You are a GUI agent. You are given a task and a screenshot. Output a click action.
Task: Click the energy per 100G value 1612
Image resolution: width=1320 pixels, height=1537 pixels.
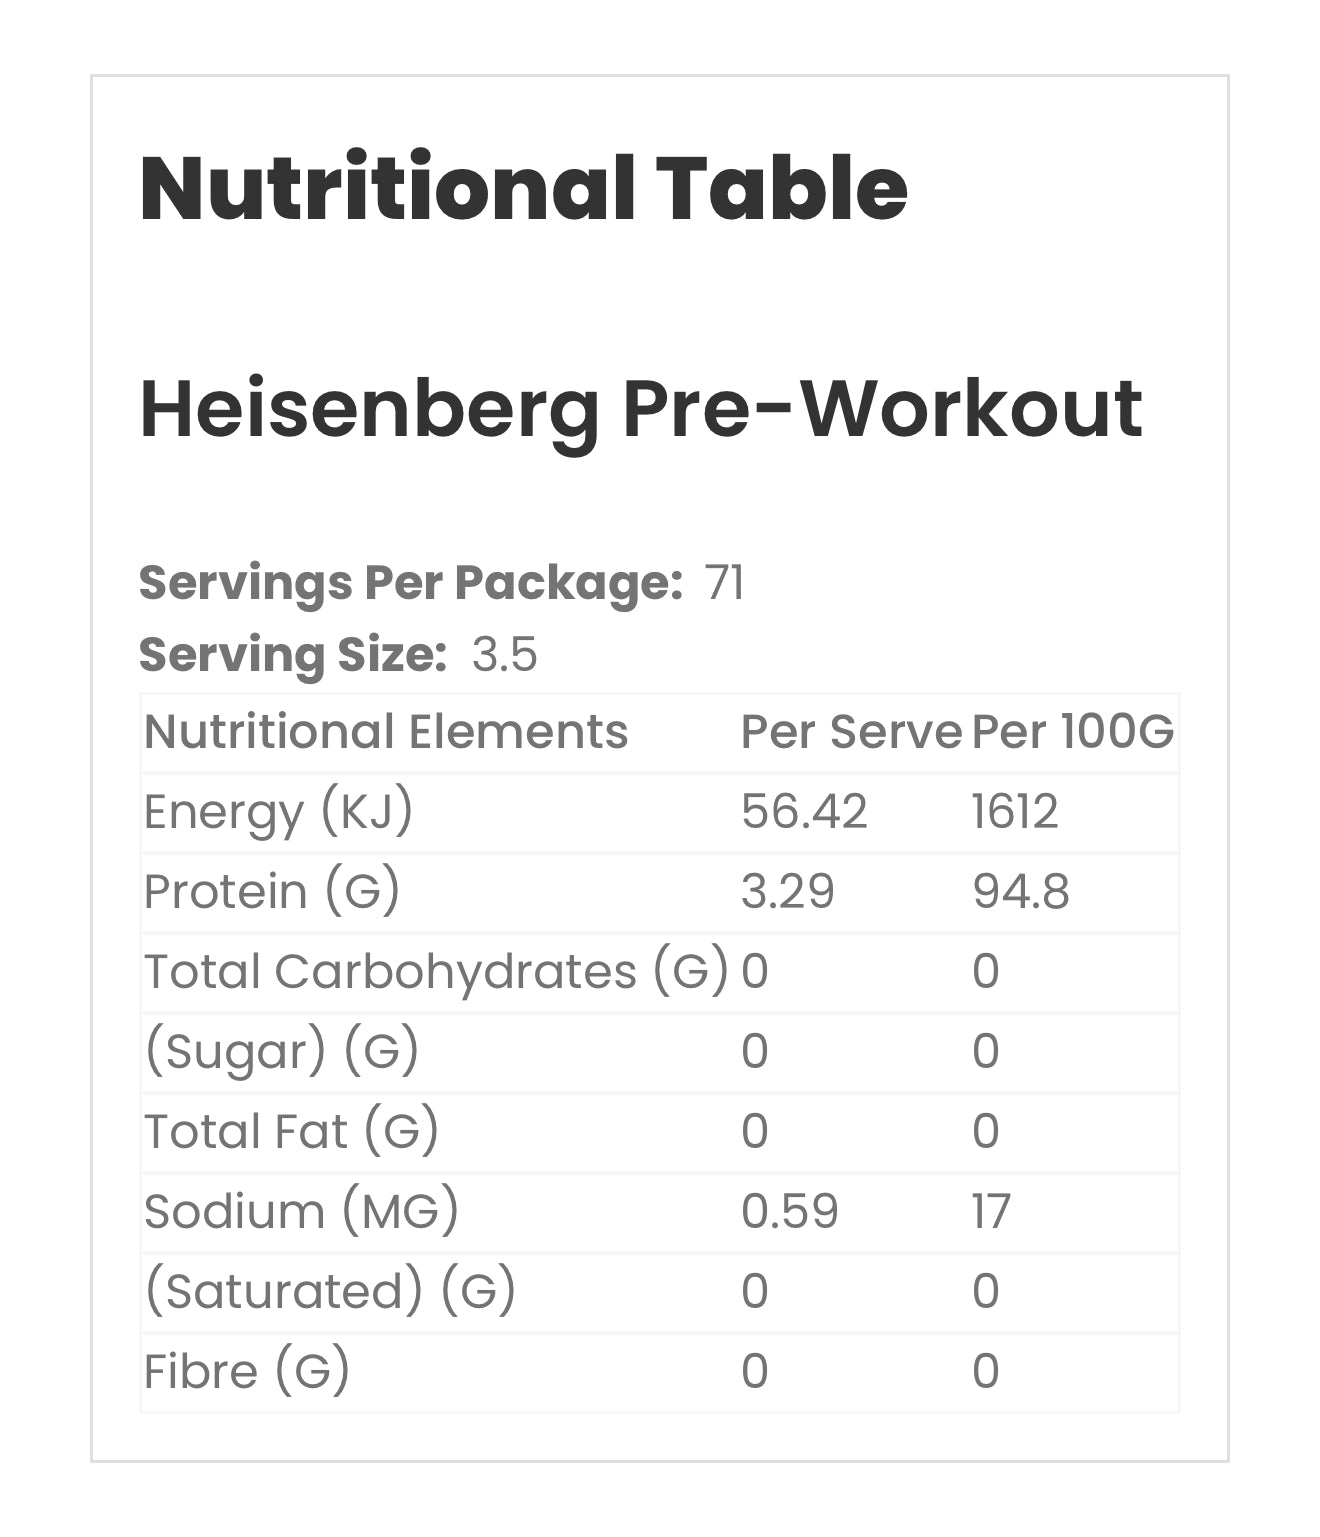coord(1014,812)
